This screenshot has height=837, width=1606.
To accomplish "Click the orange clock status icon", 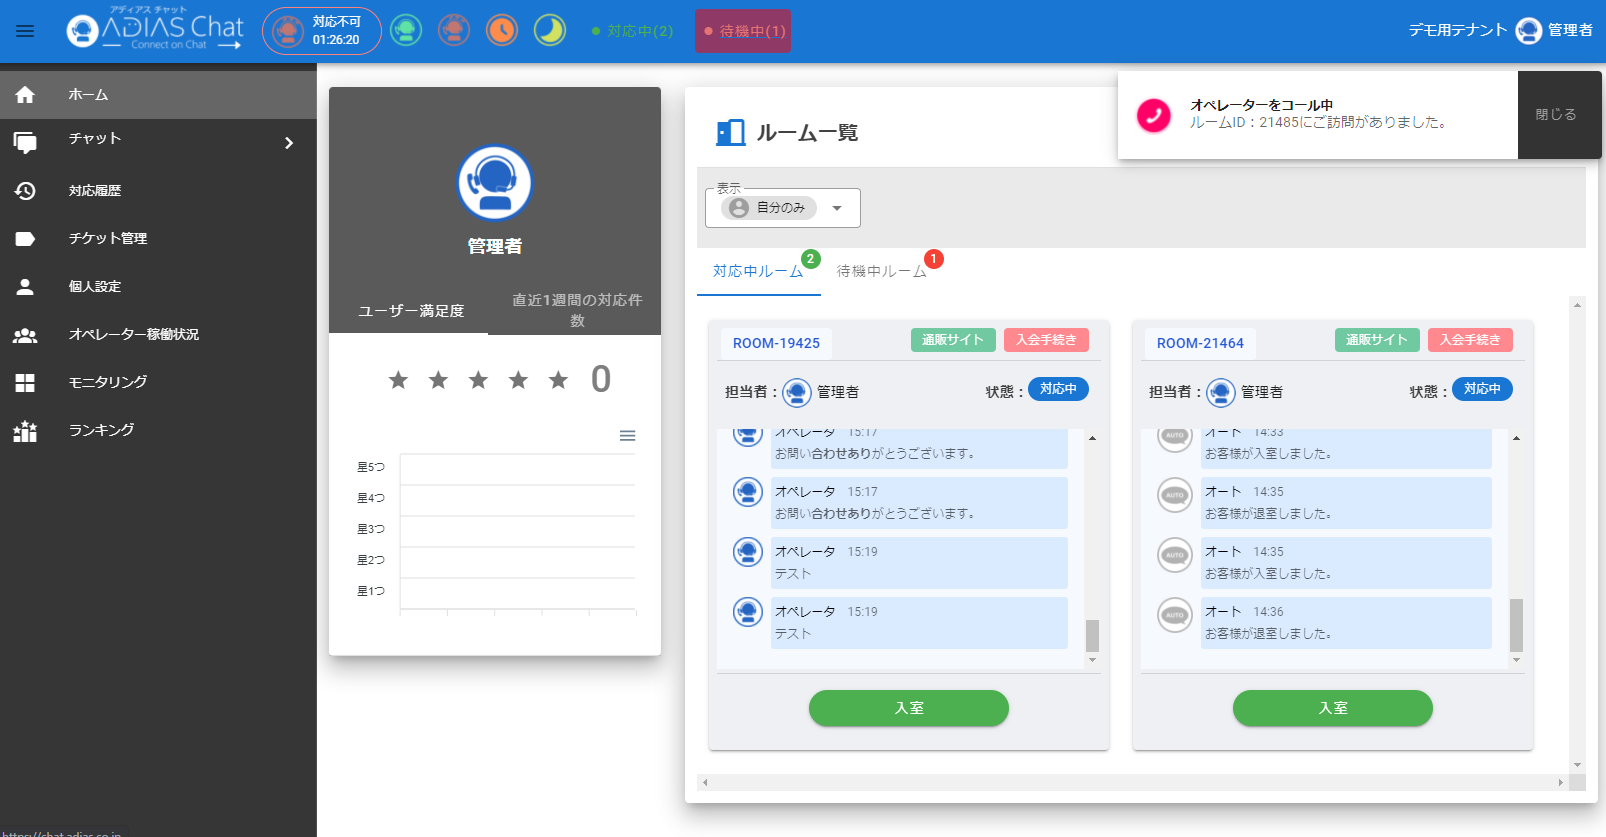I will pyautogui.click(x=502, y=31).
